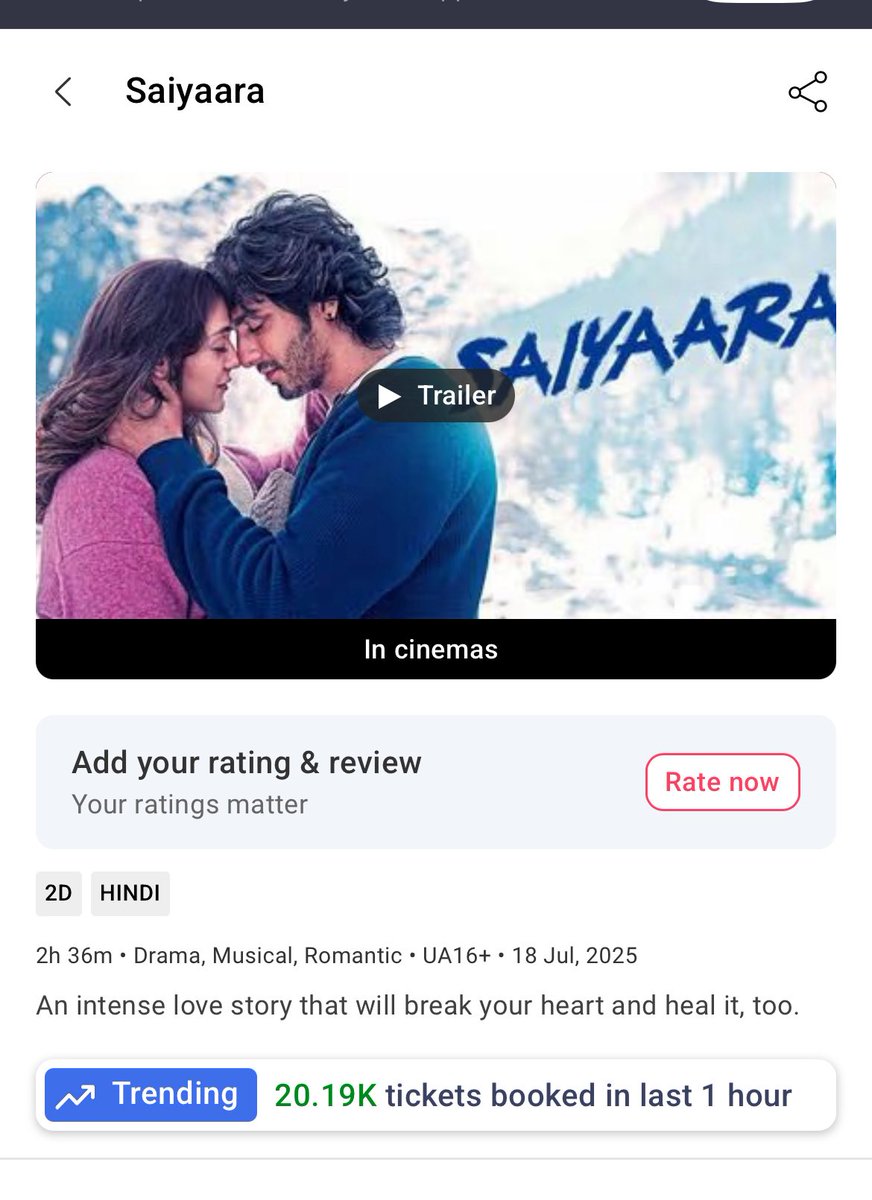This screenshot has width=872, height=1200.
Task: Tap the 2h 36m runtime text
Action: tap(74, 955)
